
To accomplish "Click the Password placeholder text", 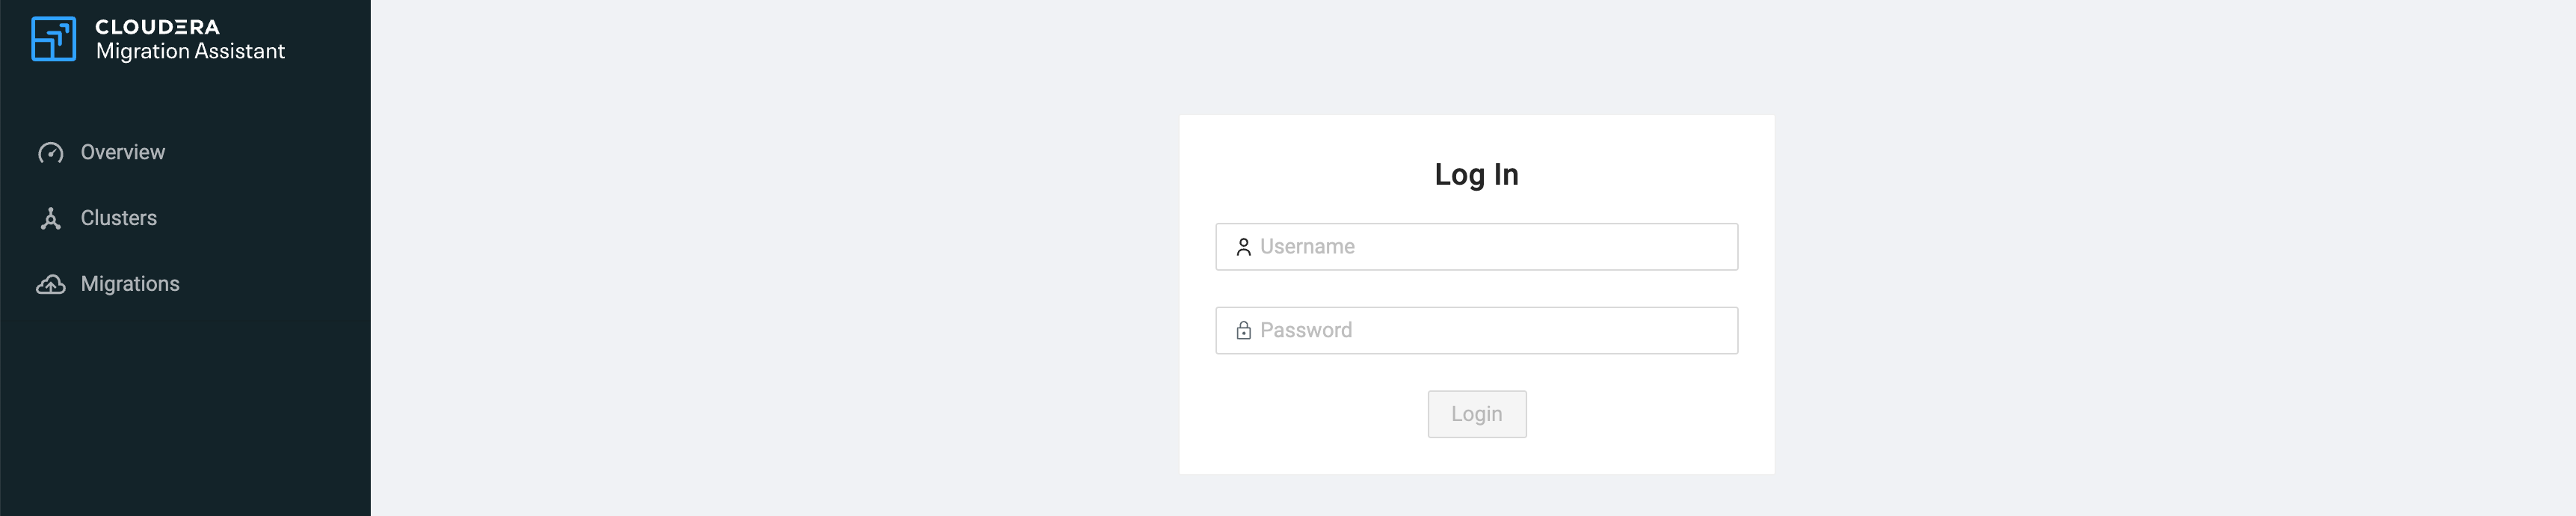I will (x=1306, y=331).
